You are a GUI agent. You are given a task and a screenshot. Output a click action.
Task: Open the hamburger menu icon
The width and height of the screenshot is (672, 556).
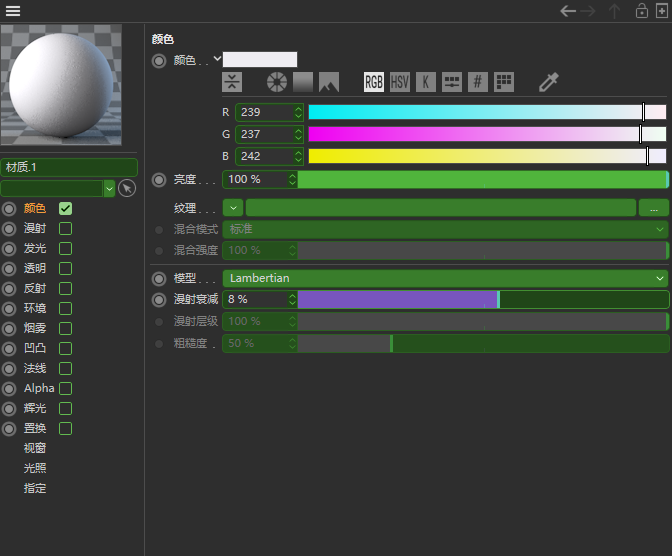[x=13, y=11]
